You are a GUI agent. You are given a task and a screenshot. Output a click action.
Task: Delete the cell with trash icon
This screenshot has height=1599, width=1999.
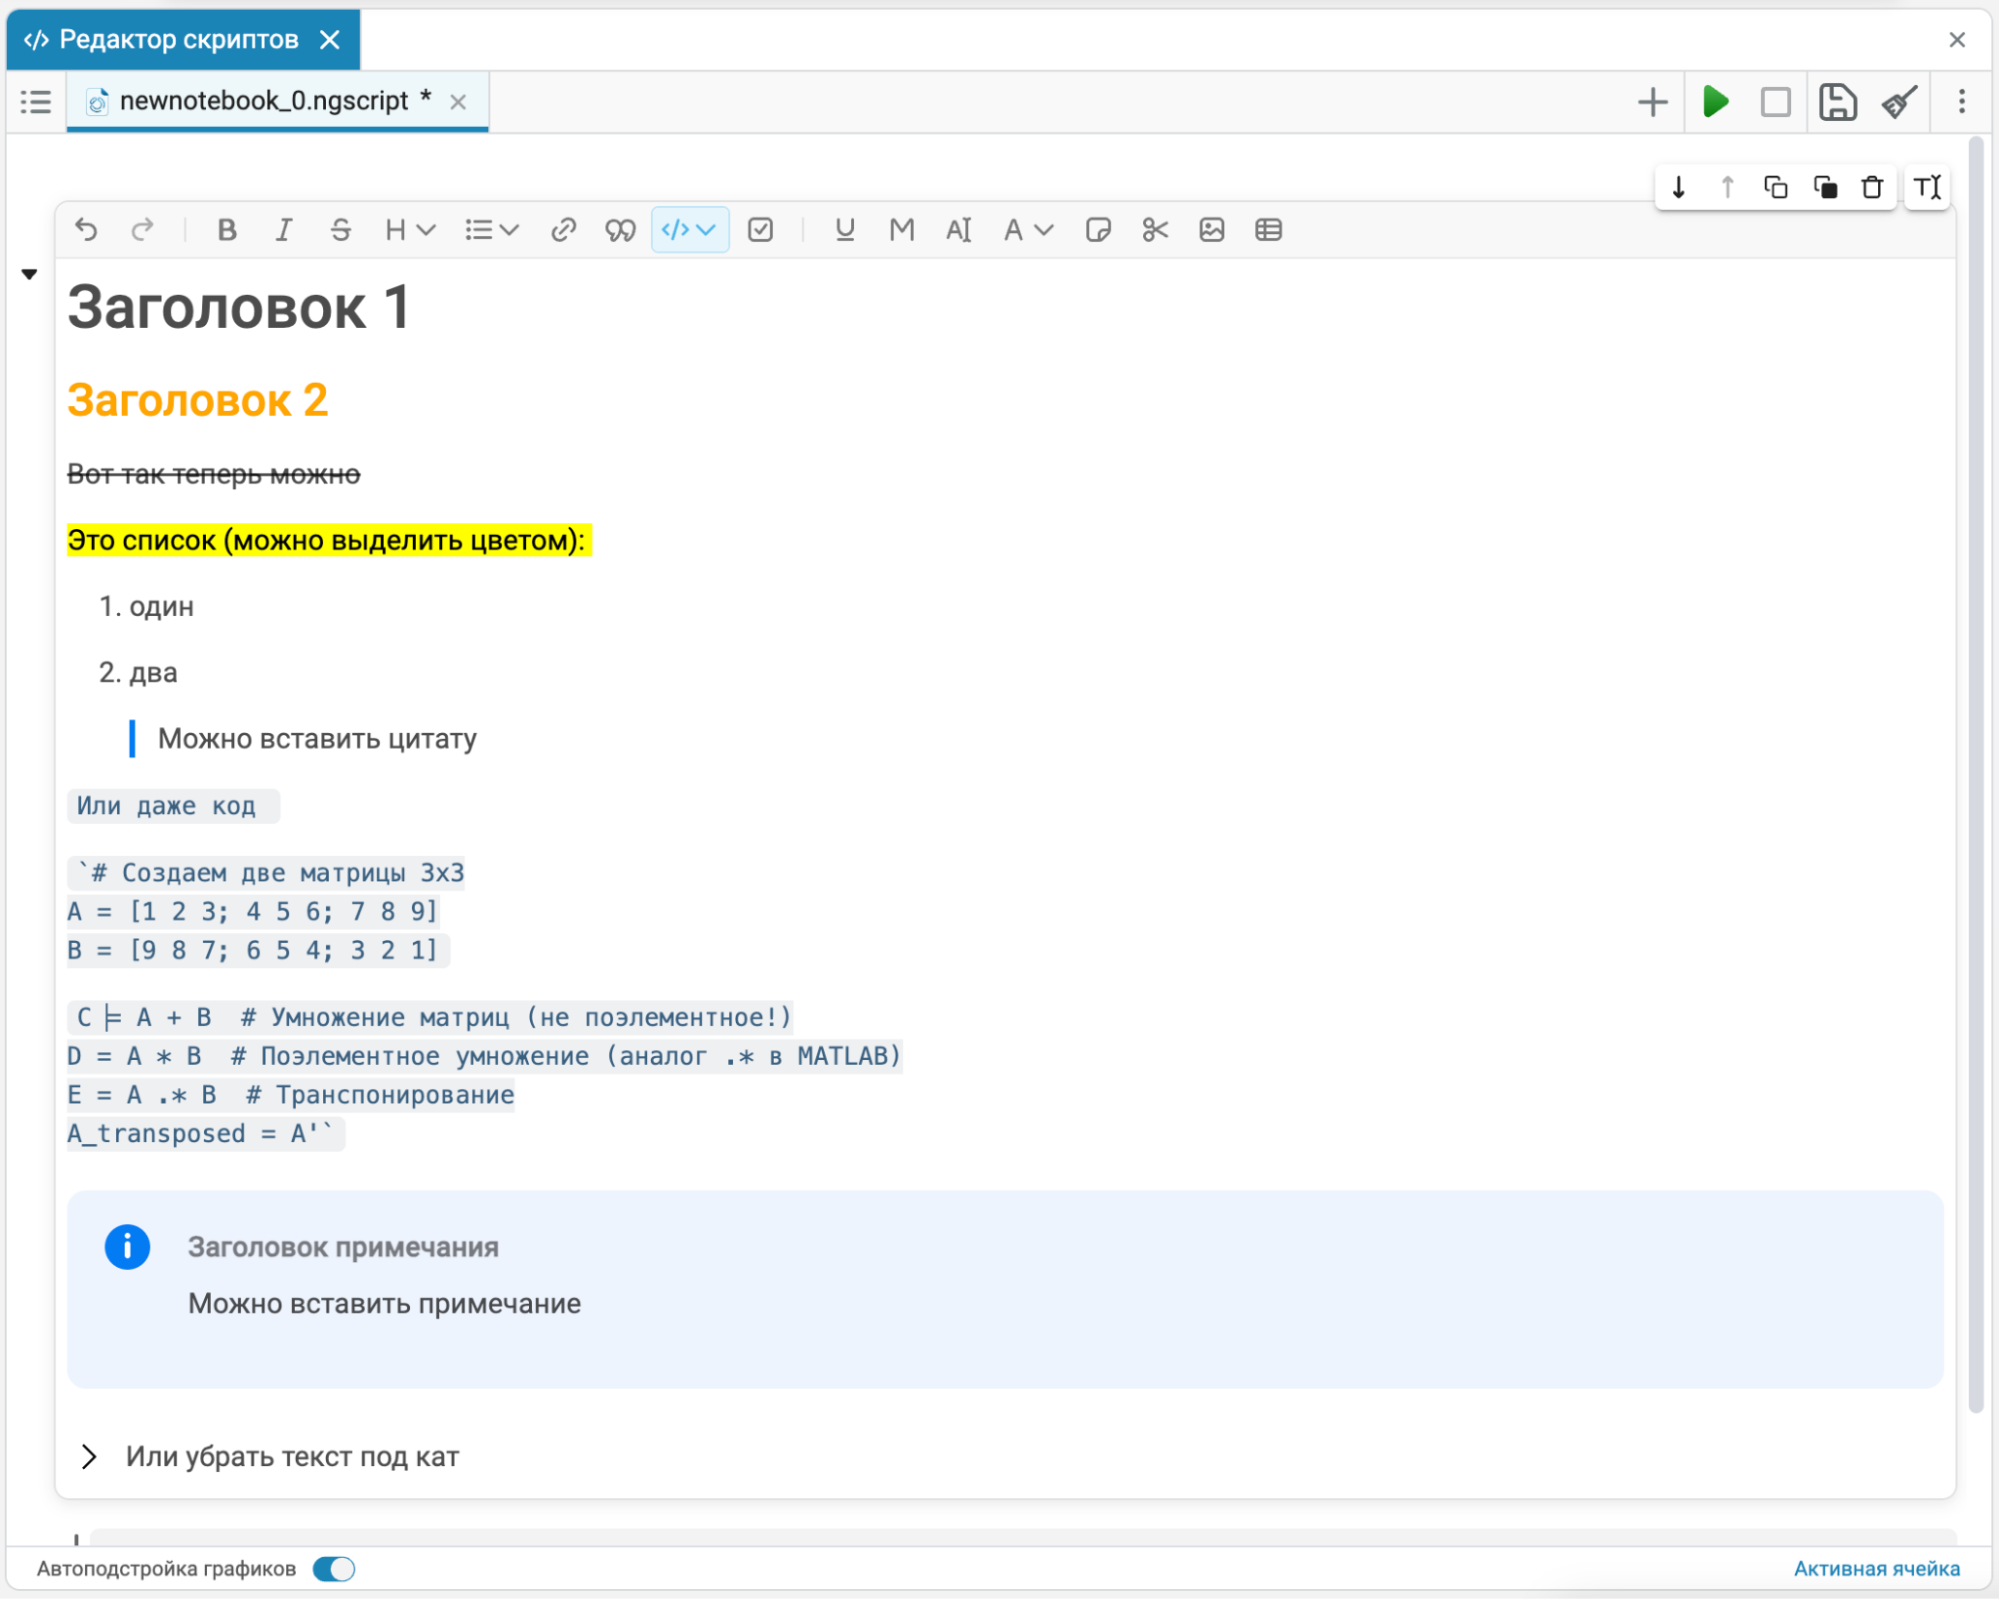pos(1872,187)
